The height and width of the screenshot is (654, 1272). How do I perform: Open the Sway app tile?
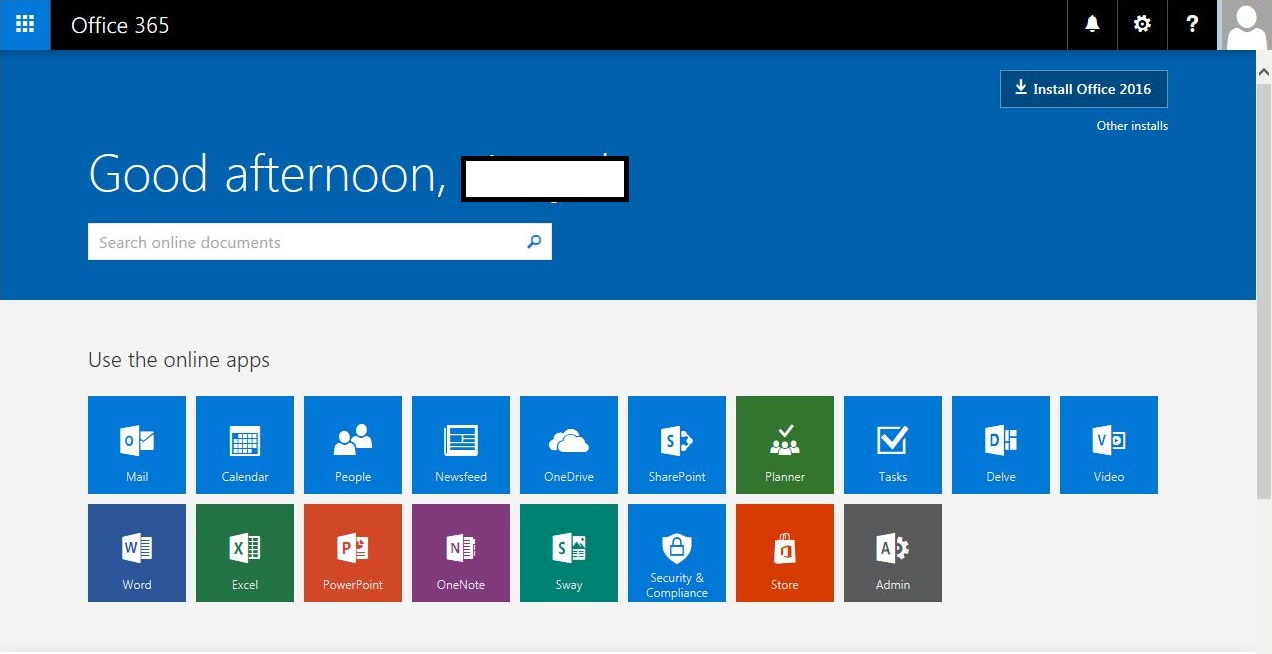(569, 553)
